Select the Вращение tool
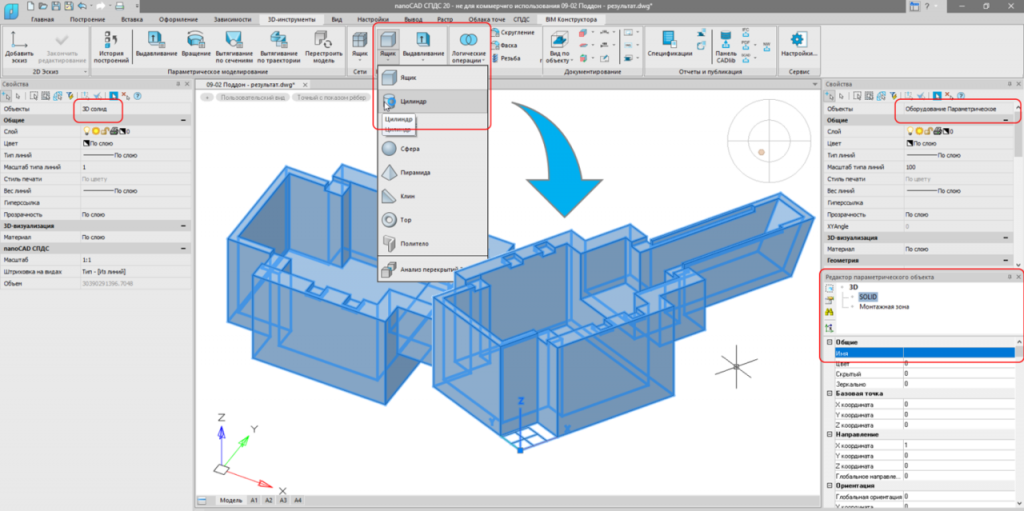This screenshot has width=1024, height=511. click(x=195, y=46)
